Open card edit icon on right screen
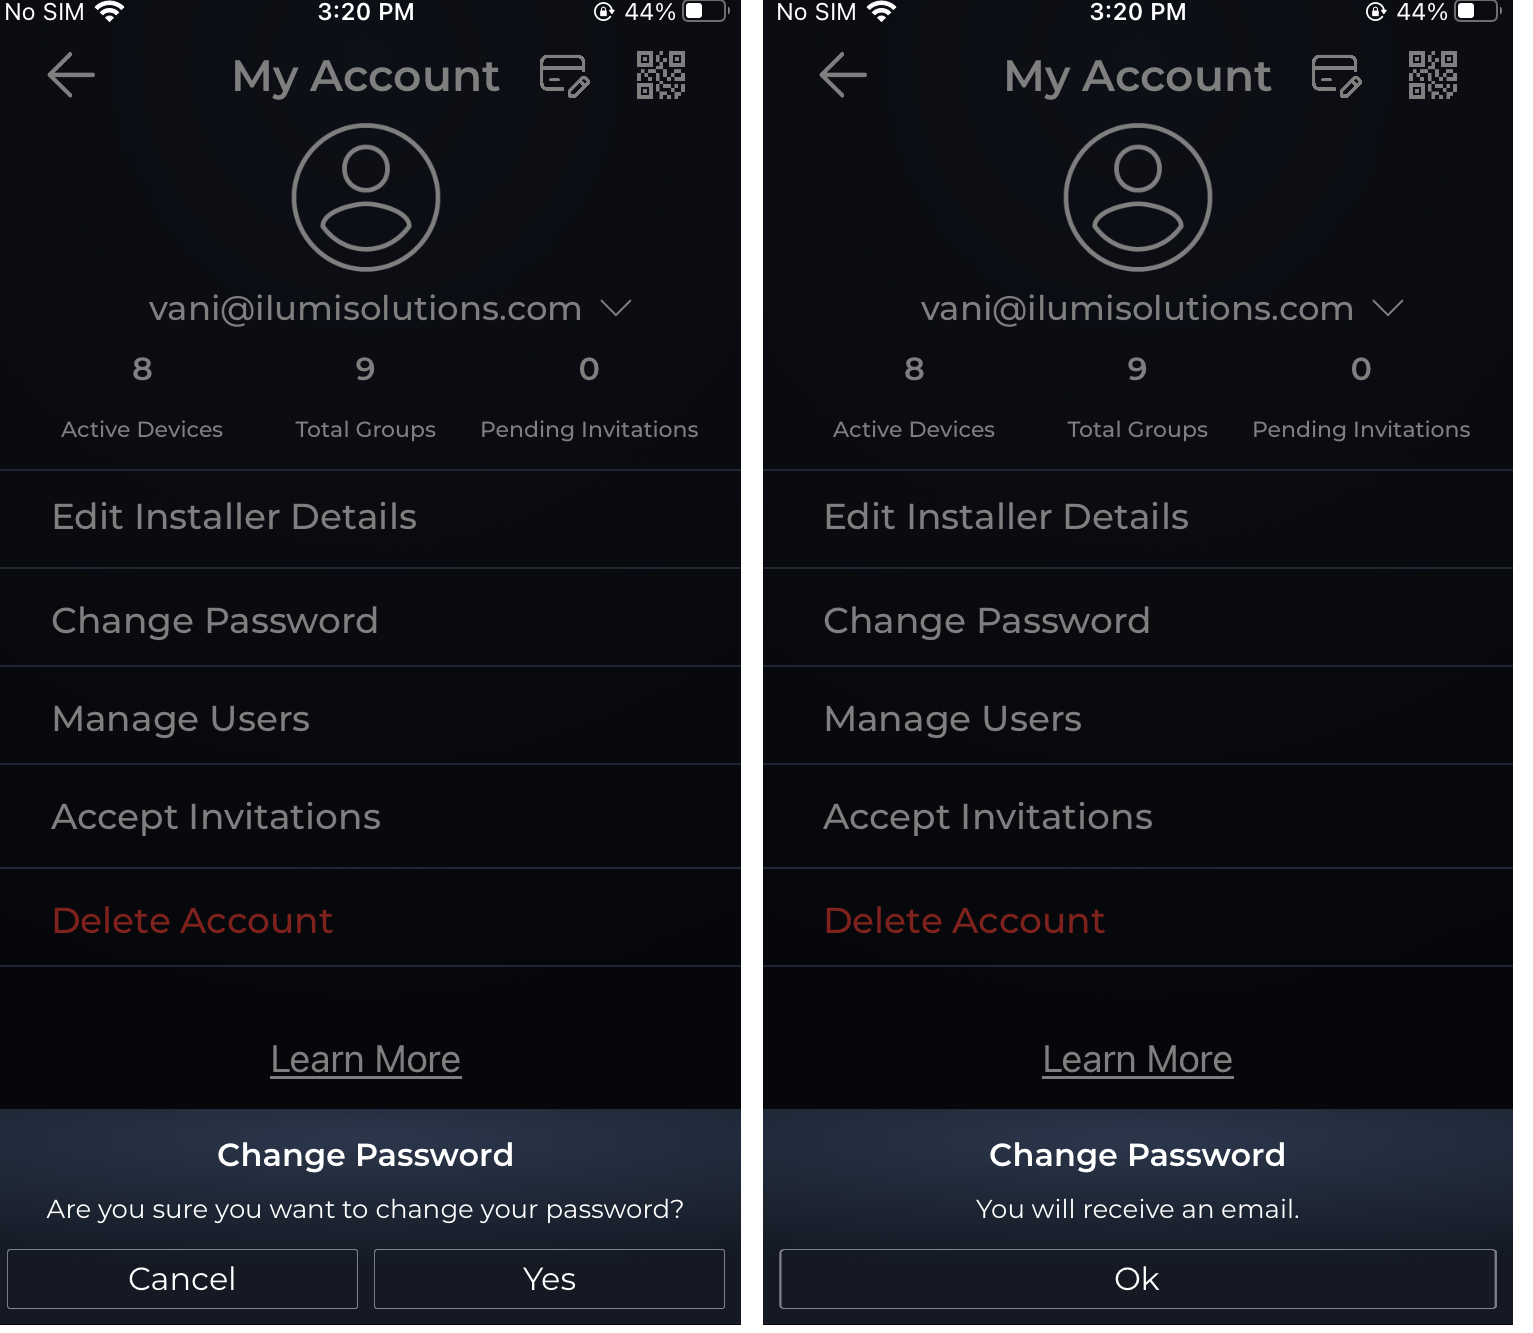The height and width of the screenshot is (1333, 1533). tap(1336, 76)
